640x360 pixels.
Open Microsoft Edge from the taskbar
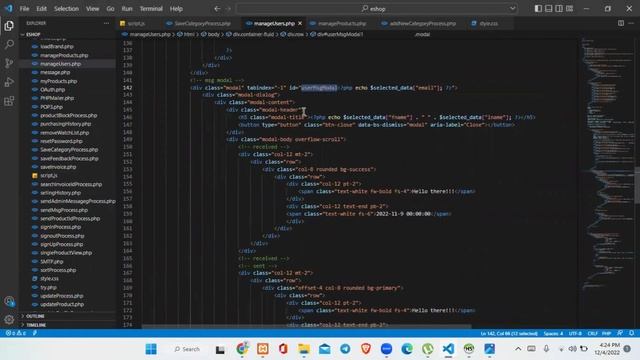pos(407,349)
